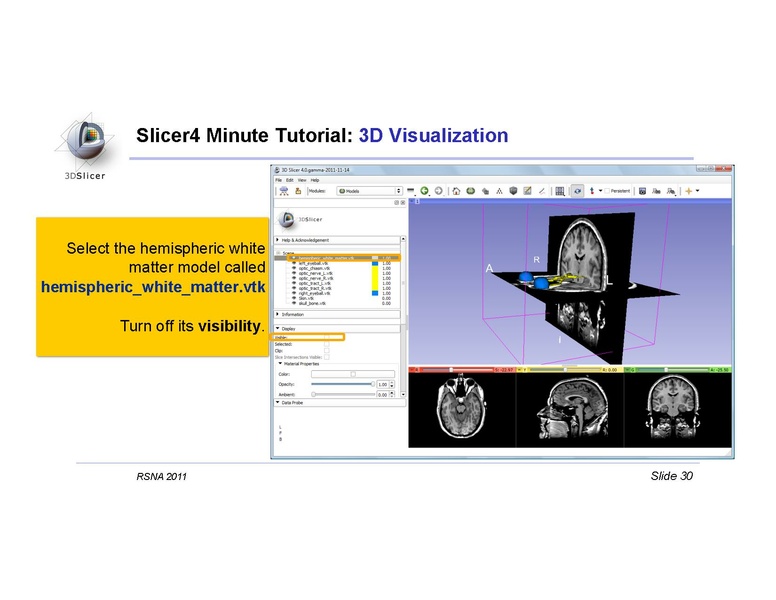Collapse the Material Properties group
The height and width of the screenshot is (600, 776).
tap(299, 364)
